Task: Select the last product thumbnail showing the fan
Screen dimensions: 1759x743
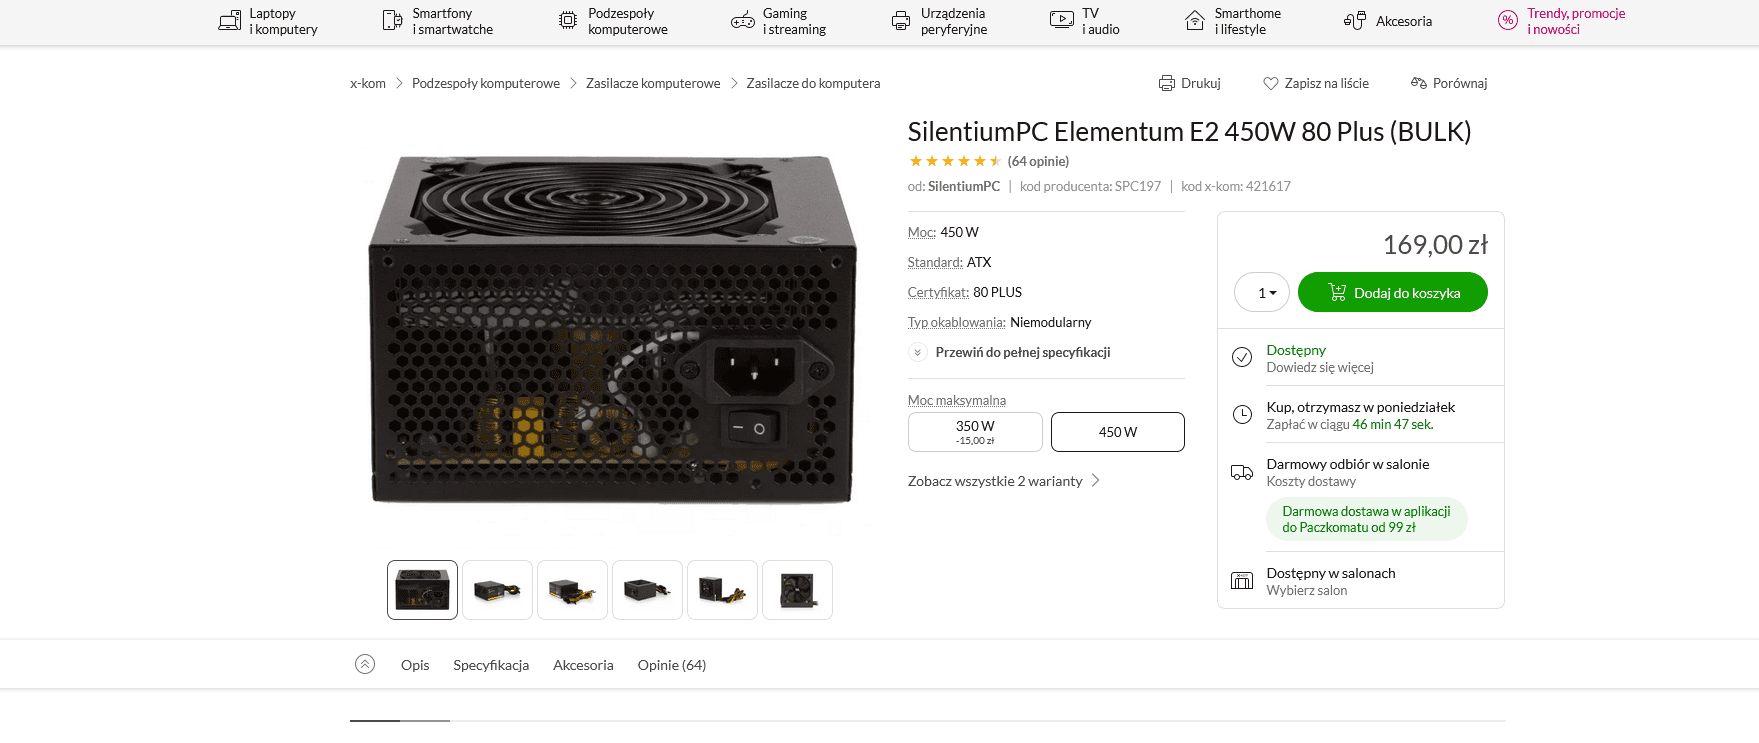Action: (797, 590)
